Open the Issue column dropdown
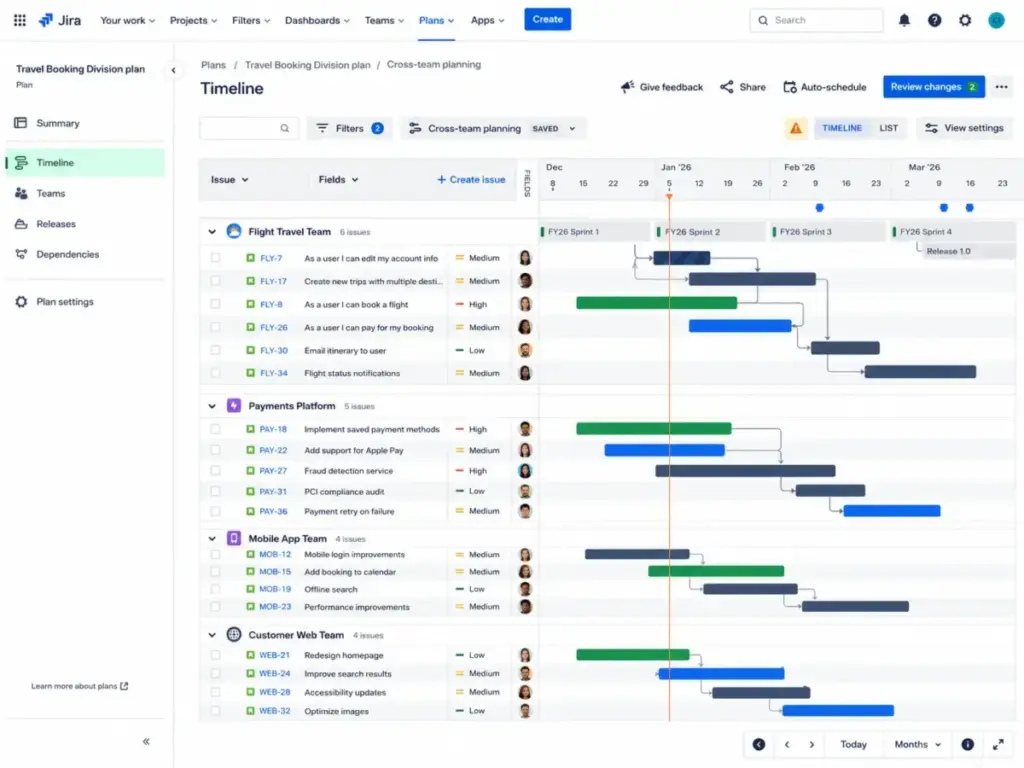The width and height of the screenshot is (1024, 768). (x=229, y=180)
